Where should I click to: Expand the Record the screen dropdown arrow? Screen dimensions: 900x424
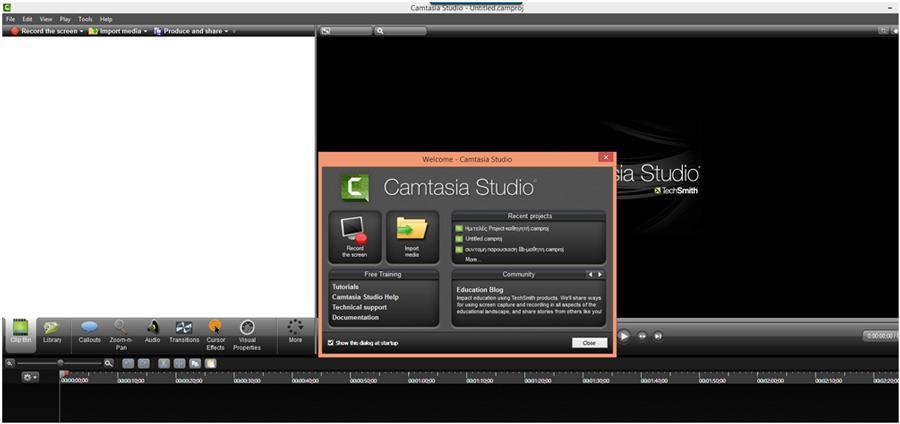[x=82, y=31]
